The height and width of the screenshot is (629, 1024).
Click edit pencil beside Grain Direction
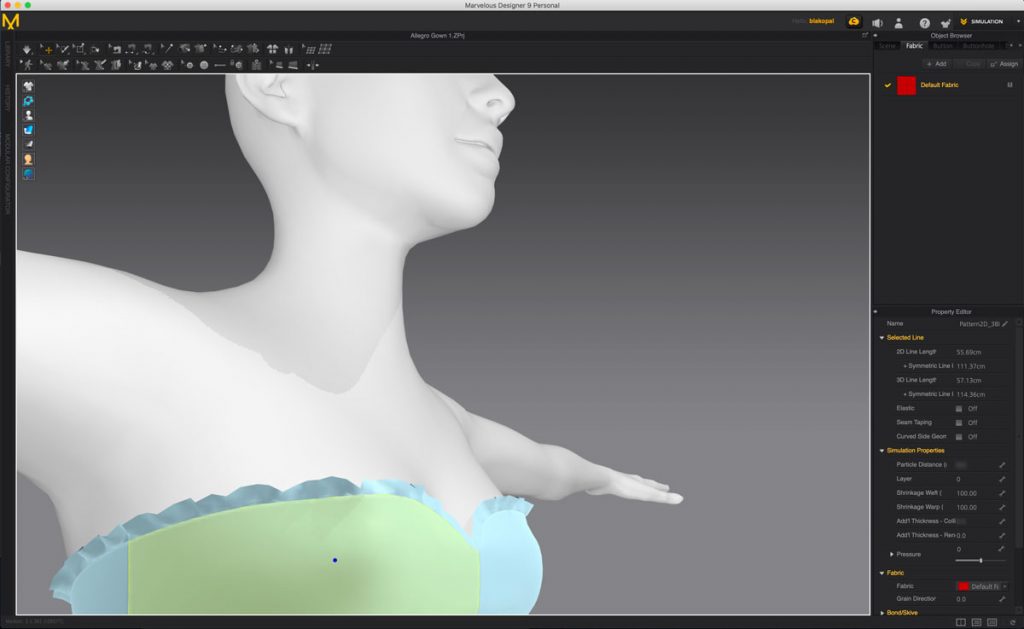[x=1002, y=598]
